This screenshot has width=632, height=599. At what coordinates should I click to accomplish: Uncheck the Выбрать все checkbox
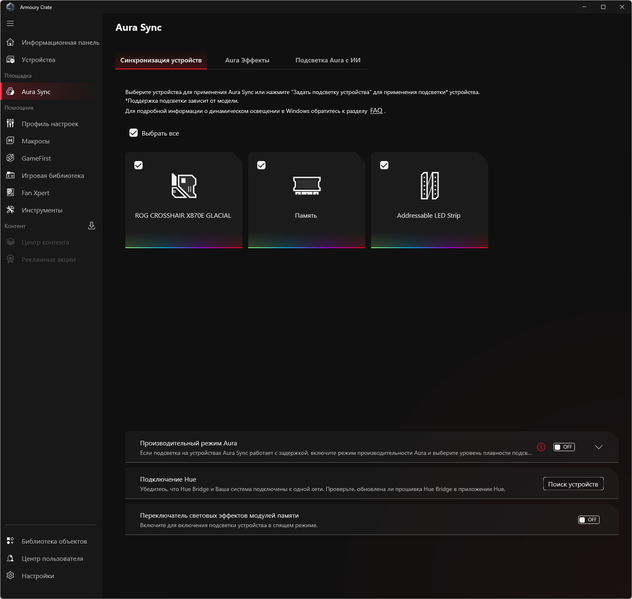pyautogui.click(x=133, y=133)
